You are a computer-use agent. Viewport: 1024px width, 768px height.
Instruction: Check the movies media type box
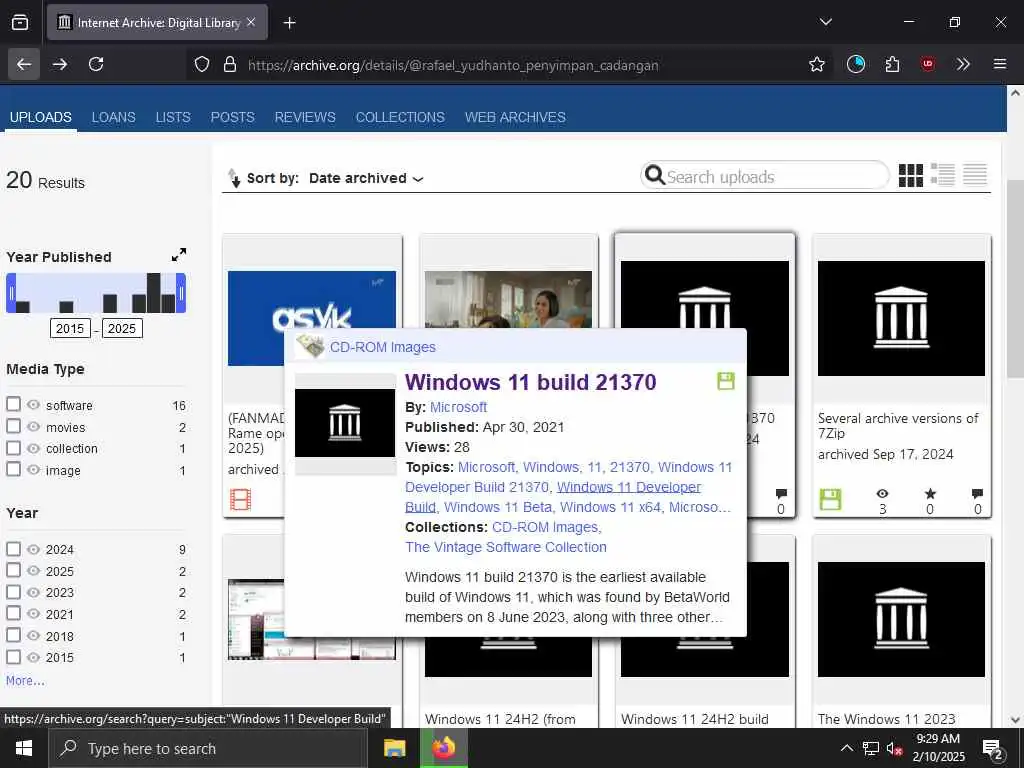(14, 426)
